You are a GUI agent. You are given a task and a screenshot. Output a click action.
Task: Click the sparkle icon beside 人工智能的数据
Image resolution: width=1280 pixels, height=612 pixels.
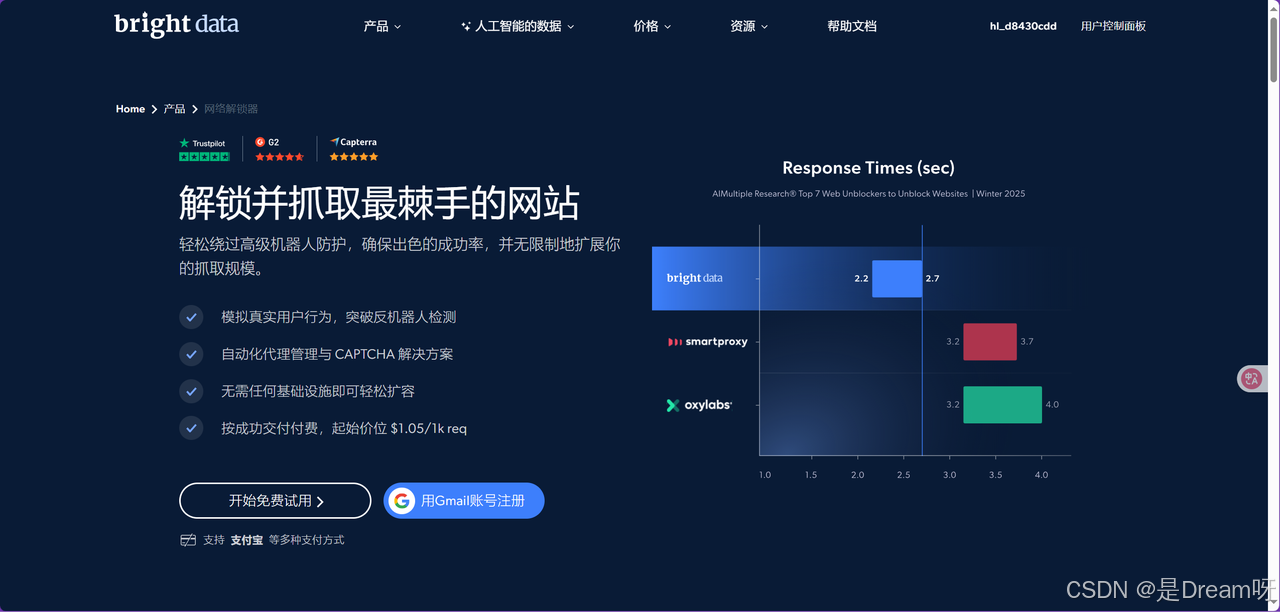(x=466, y=26)
